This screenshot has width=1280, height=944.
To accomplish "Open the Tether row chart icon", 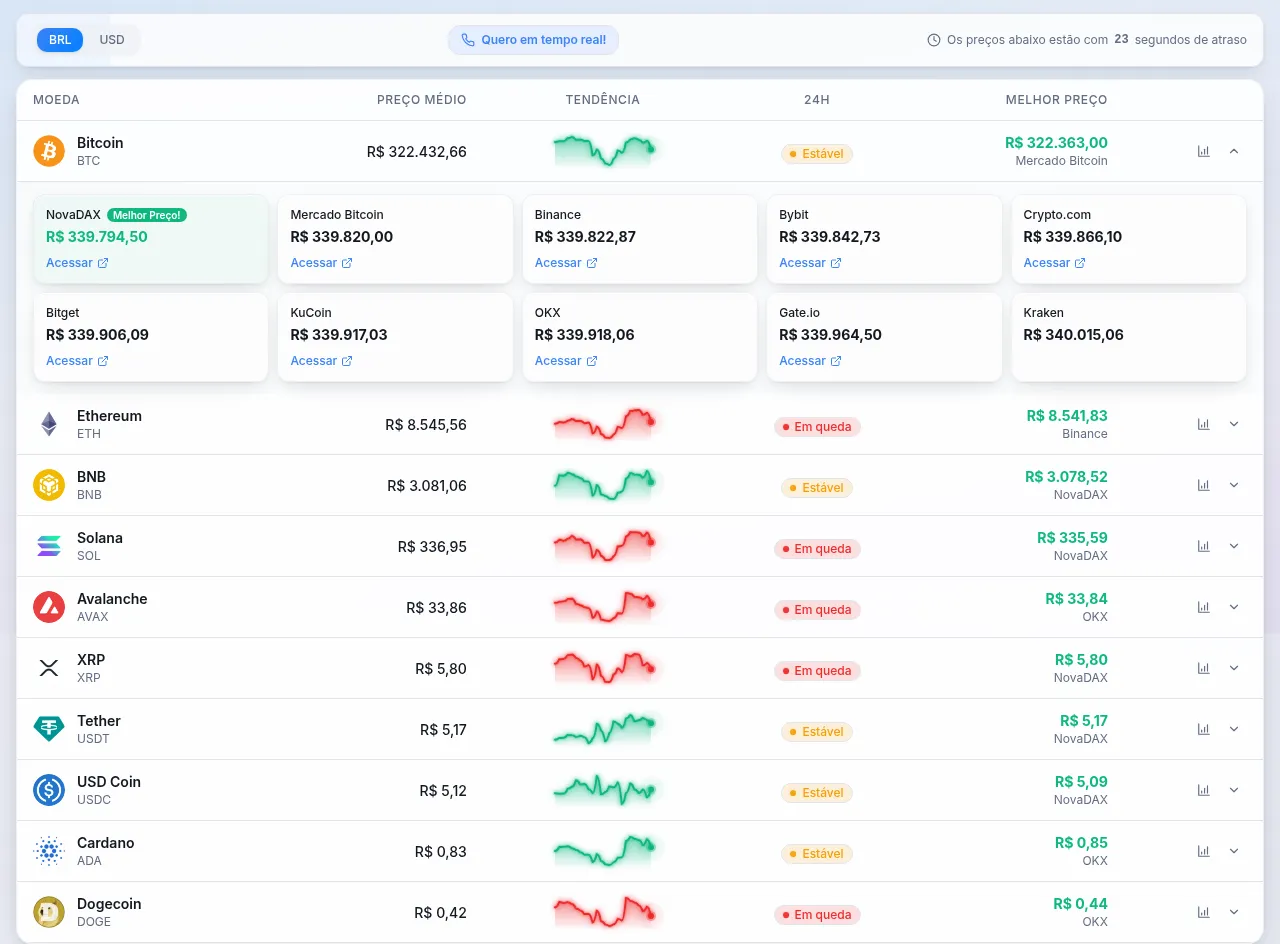I will tap(1203, 729).
